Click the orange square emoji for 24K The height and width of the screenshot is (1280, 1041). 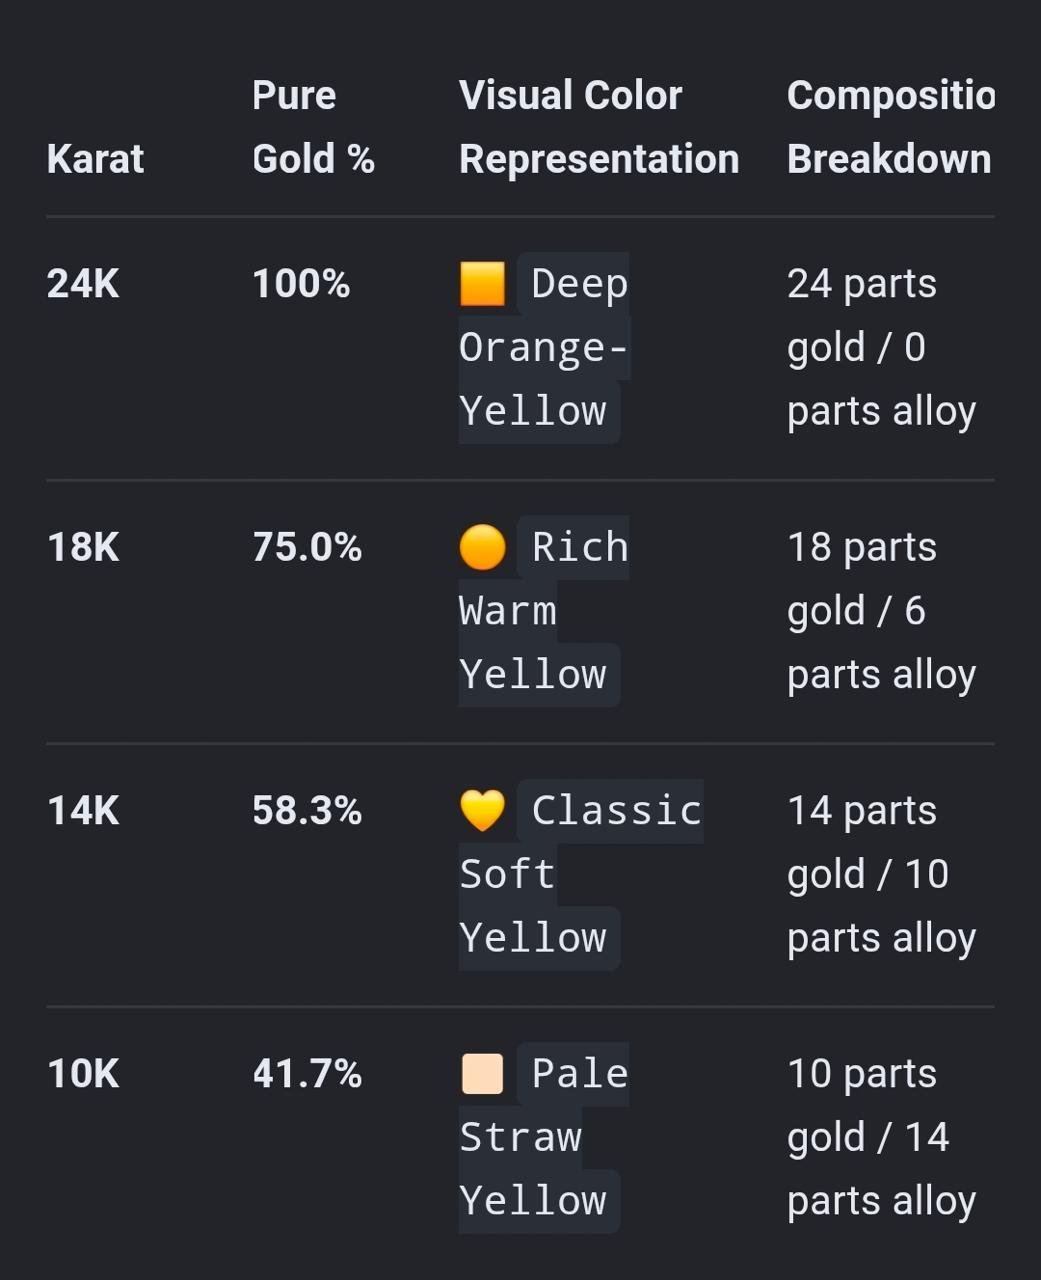tap(482, 284)
